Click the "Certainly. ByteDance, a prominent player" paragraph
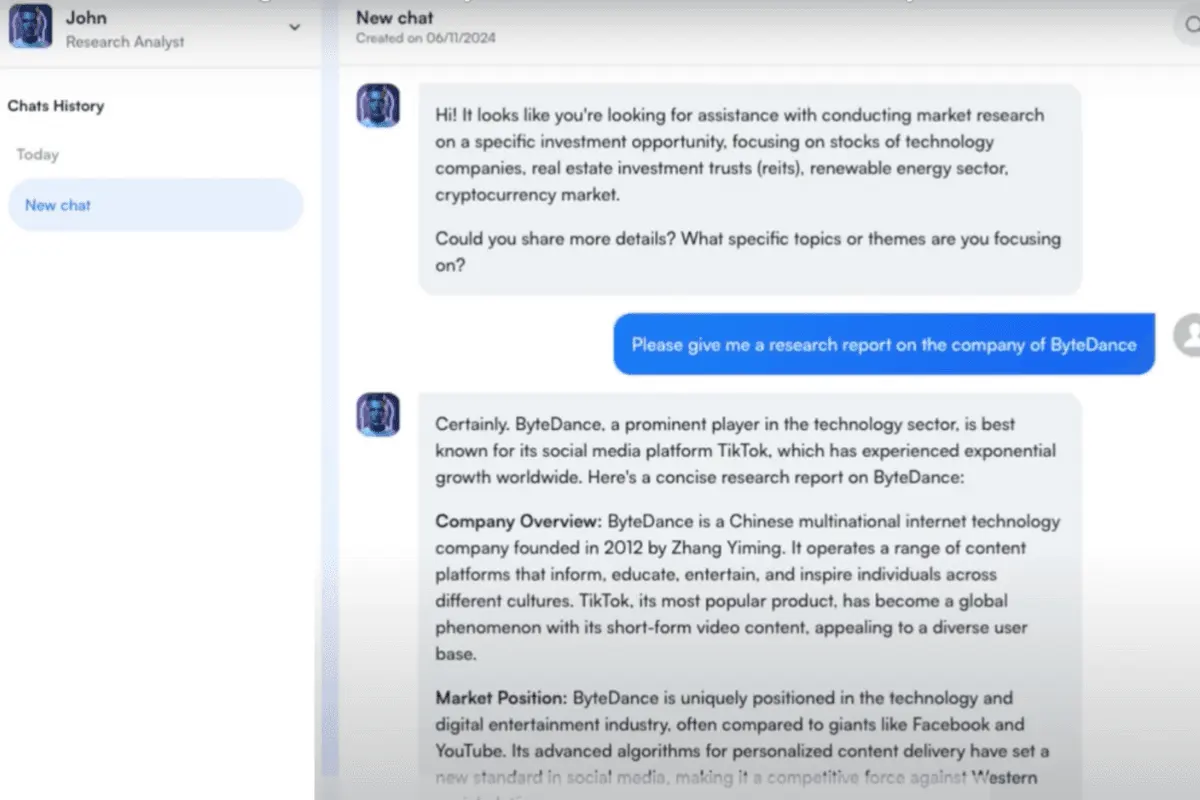 tap(746, 451)
